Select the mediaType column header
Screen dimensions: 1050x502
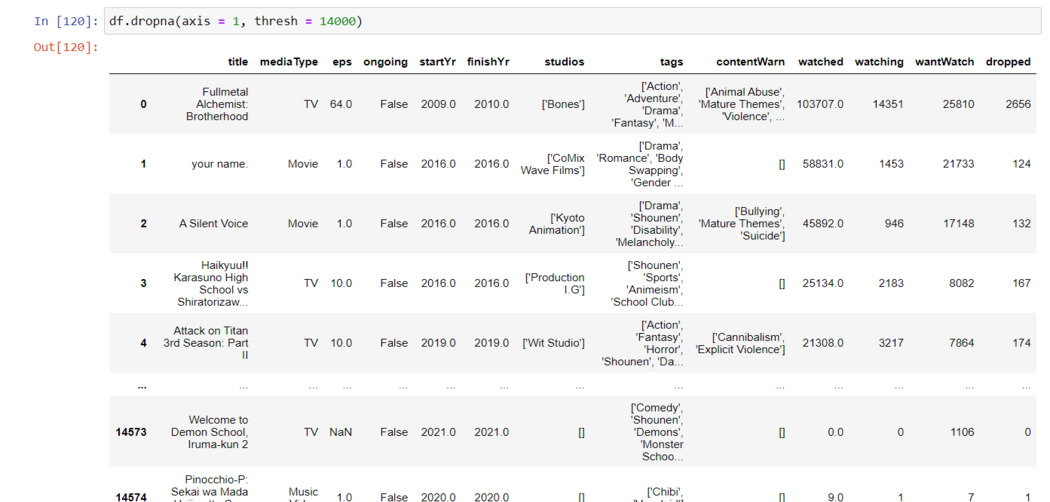(x=288, y=62)
